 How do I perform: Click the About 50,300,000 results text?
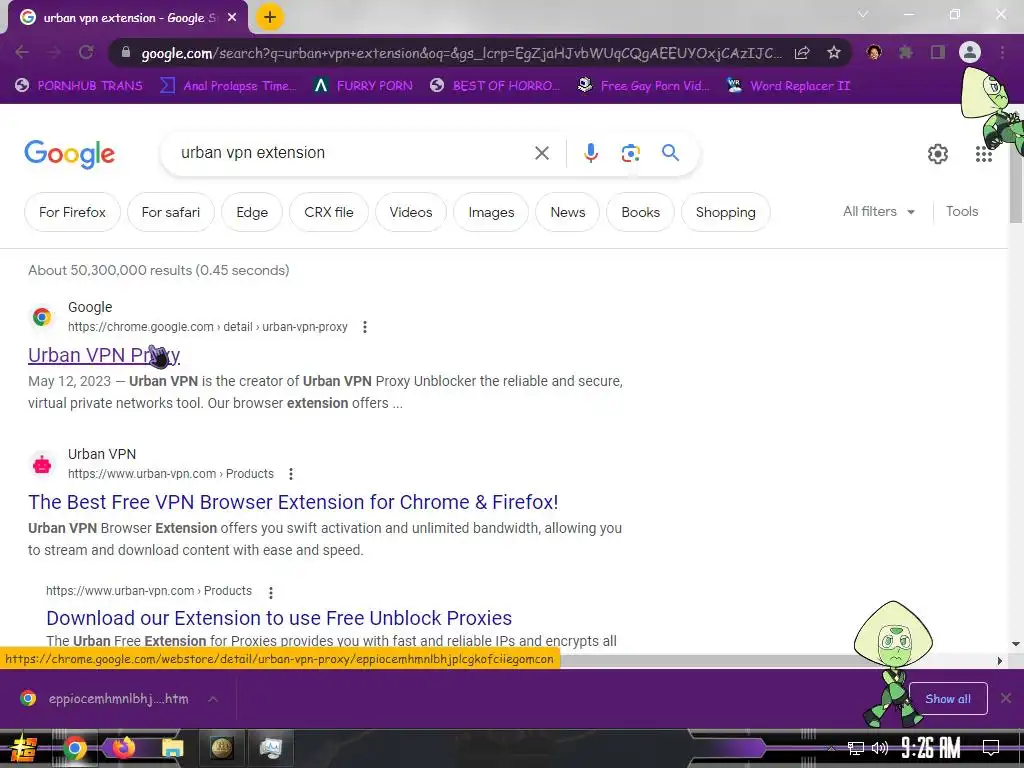[x=158, y=270]
